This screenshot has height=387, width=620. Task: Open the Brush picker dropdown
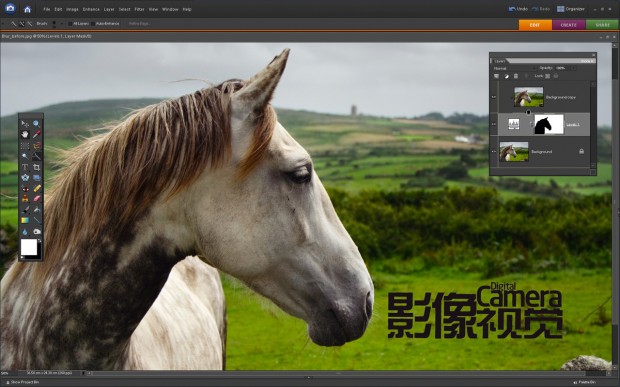point(61,24)
